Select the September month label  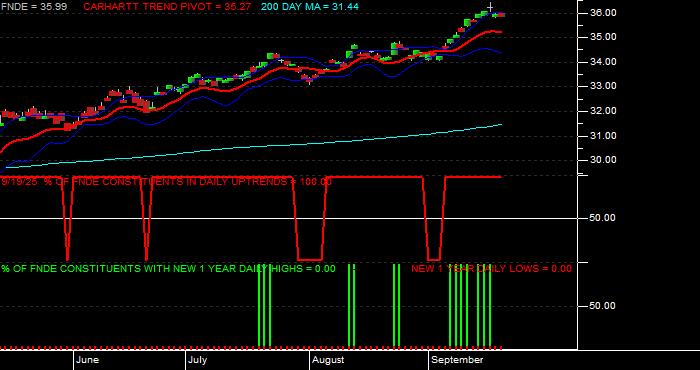pos(458,360)
